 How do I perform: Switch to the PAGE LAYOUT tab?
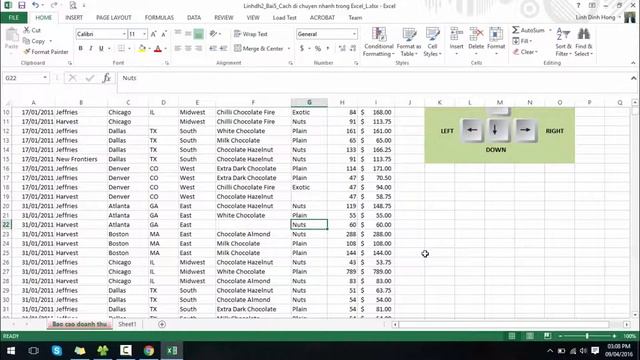(113, 18)
